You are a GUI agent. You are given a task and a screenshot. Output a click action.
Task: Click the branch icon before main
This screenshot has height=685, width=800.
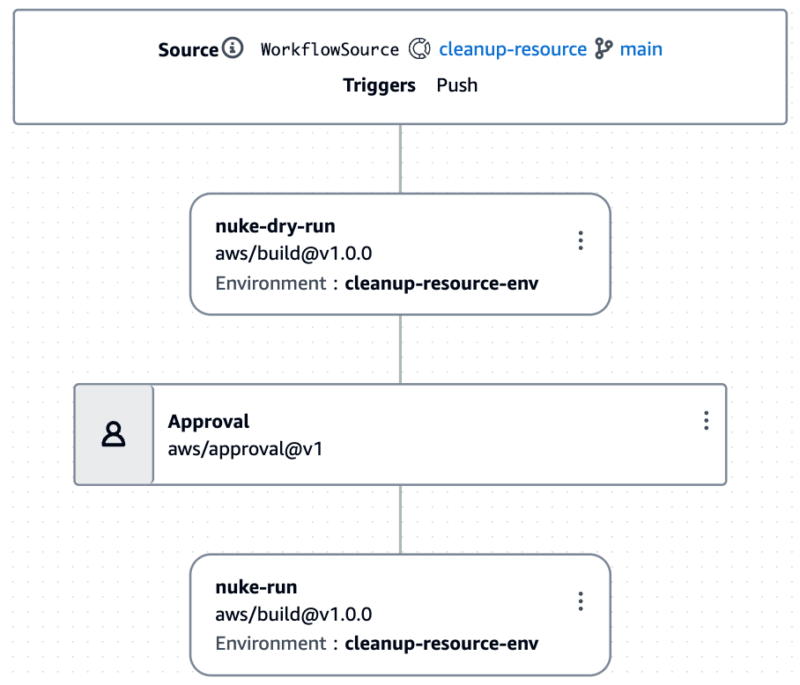click(x=604, y=49)
